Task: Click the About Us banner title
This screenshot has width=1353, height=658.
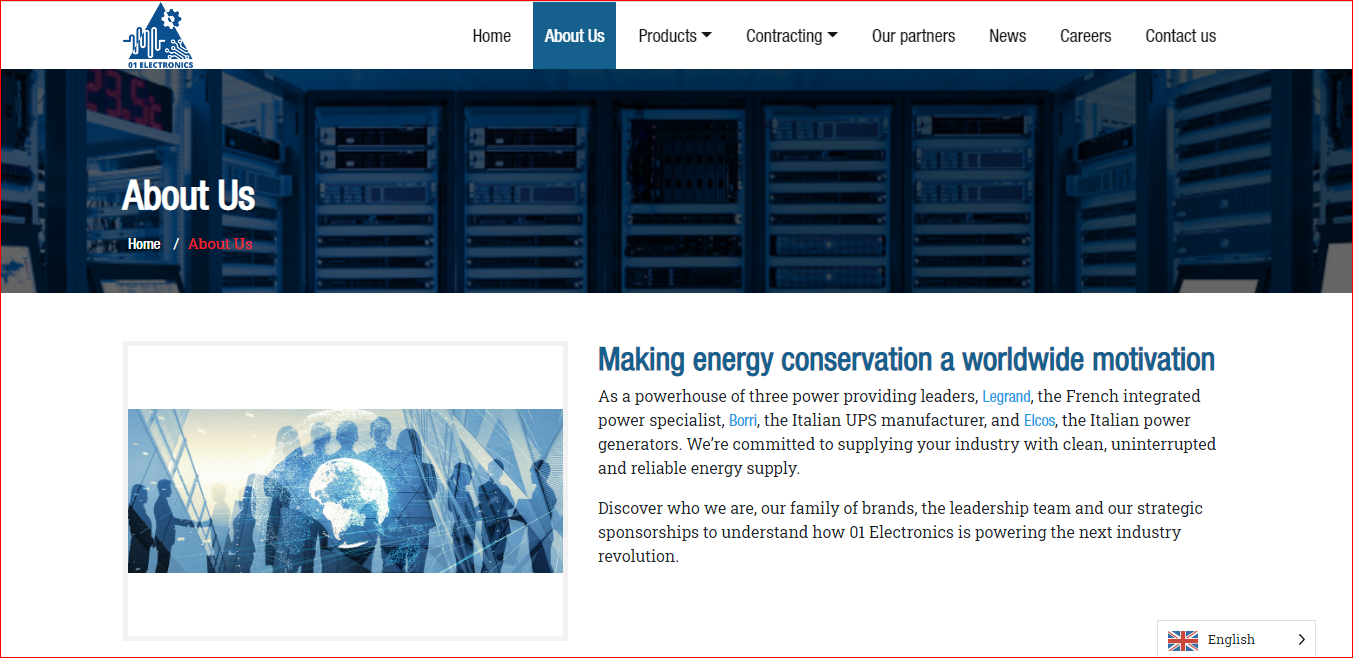Action: tap(189, 196)
